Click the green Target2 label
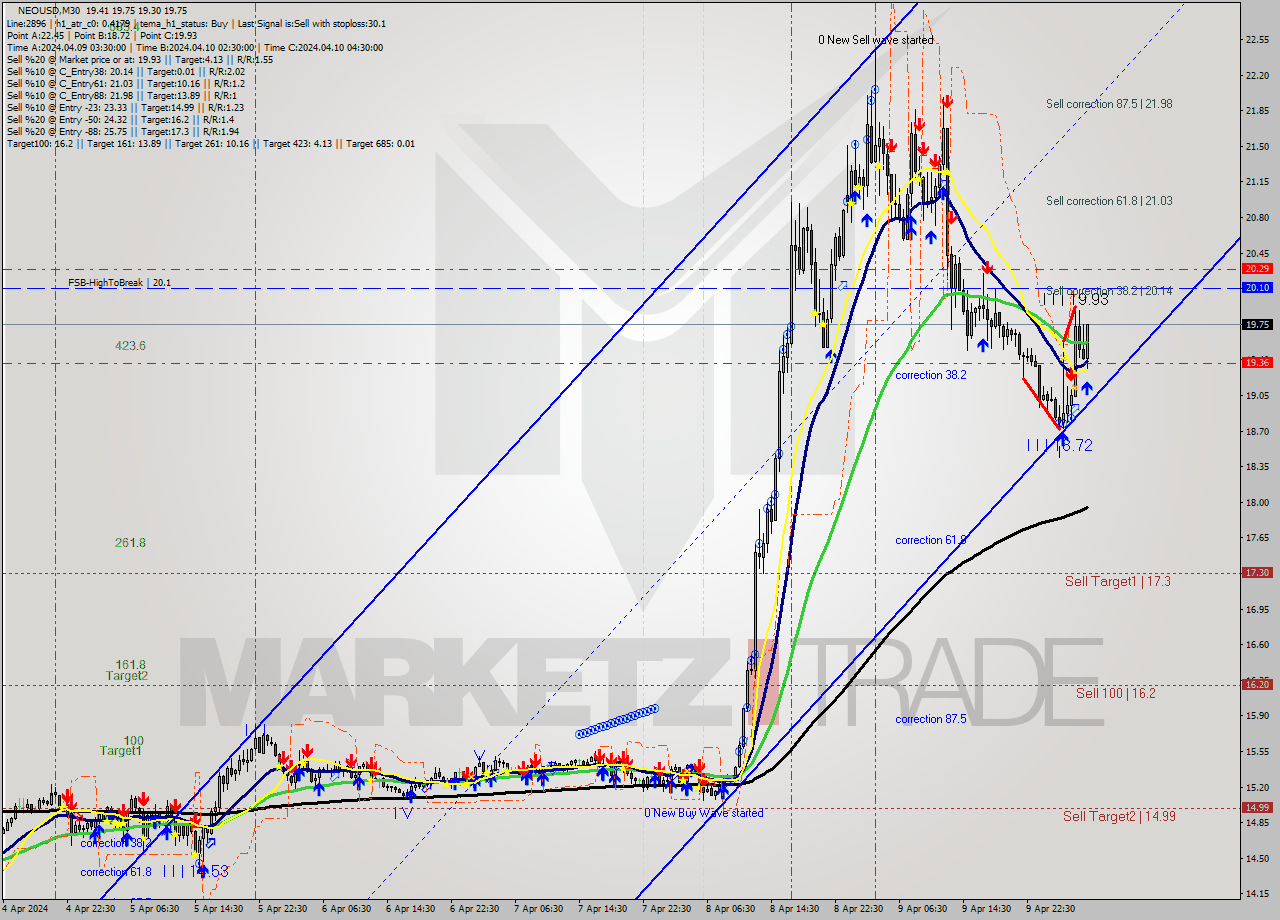Screen dimensions: 1280x920 127,676
